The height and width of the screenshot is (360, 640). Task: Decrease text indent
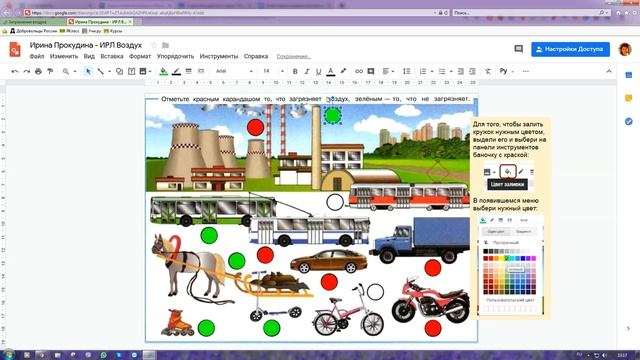coord(461,71)
